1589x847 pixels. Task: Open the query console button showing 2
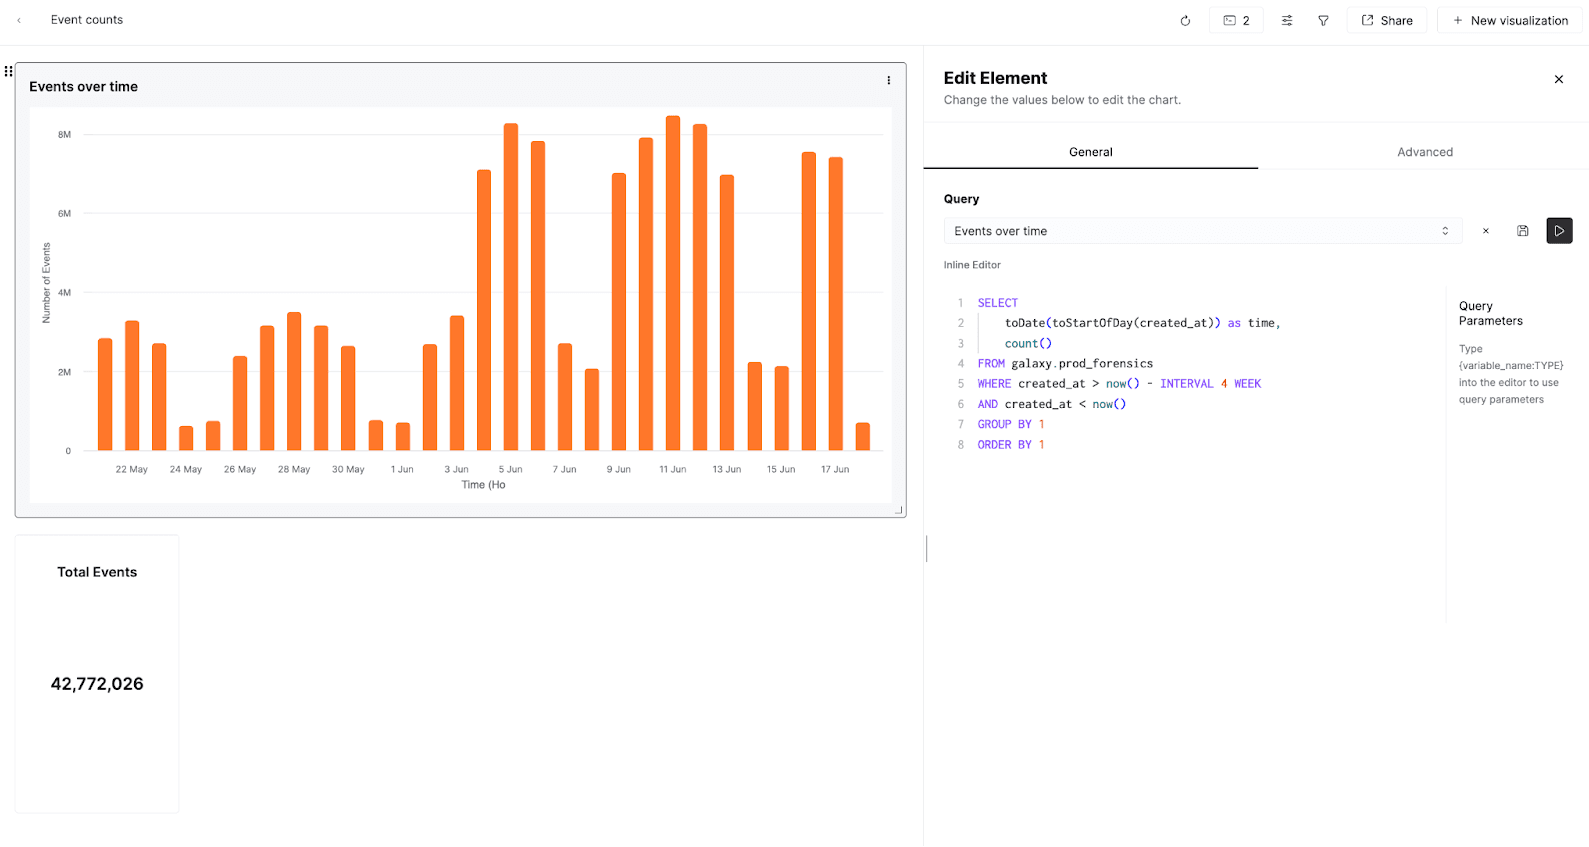[x=1236, y=20]
